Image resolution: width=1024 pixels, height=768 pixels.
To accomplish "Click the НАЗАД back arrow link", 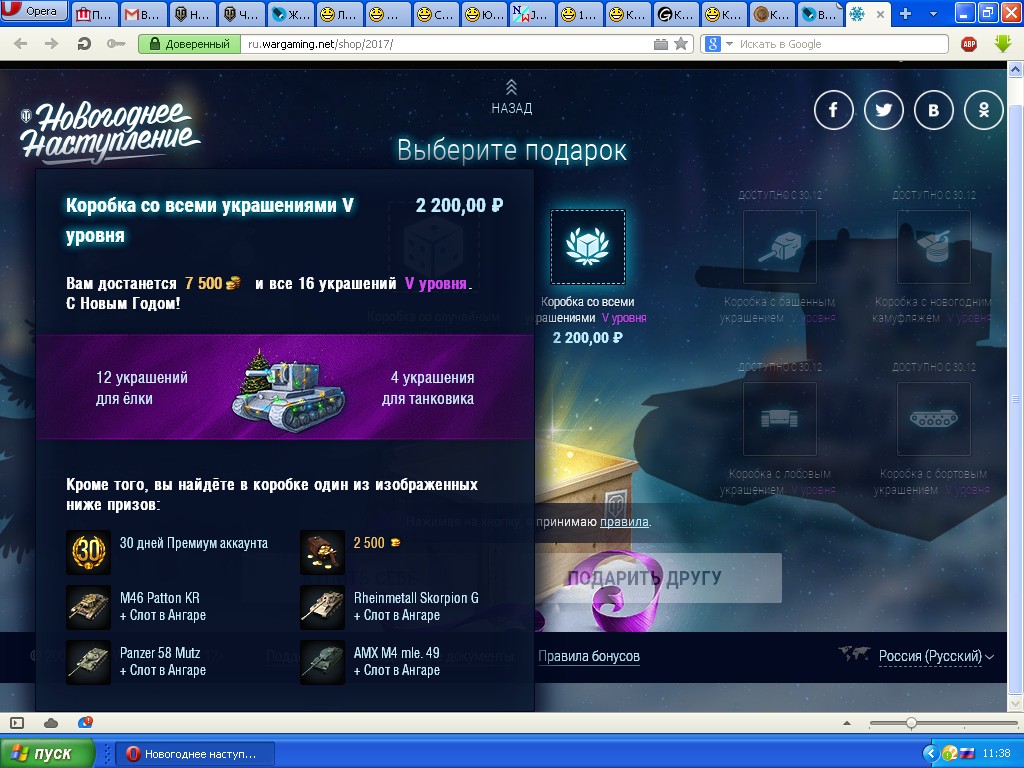I will (x=511, y=97).
